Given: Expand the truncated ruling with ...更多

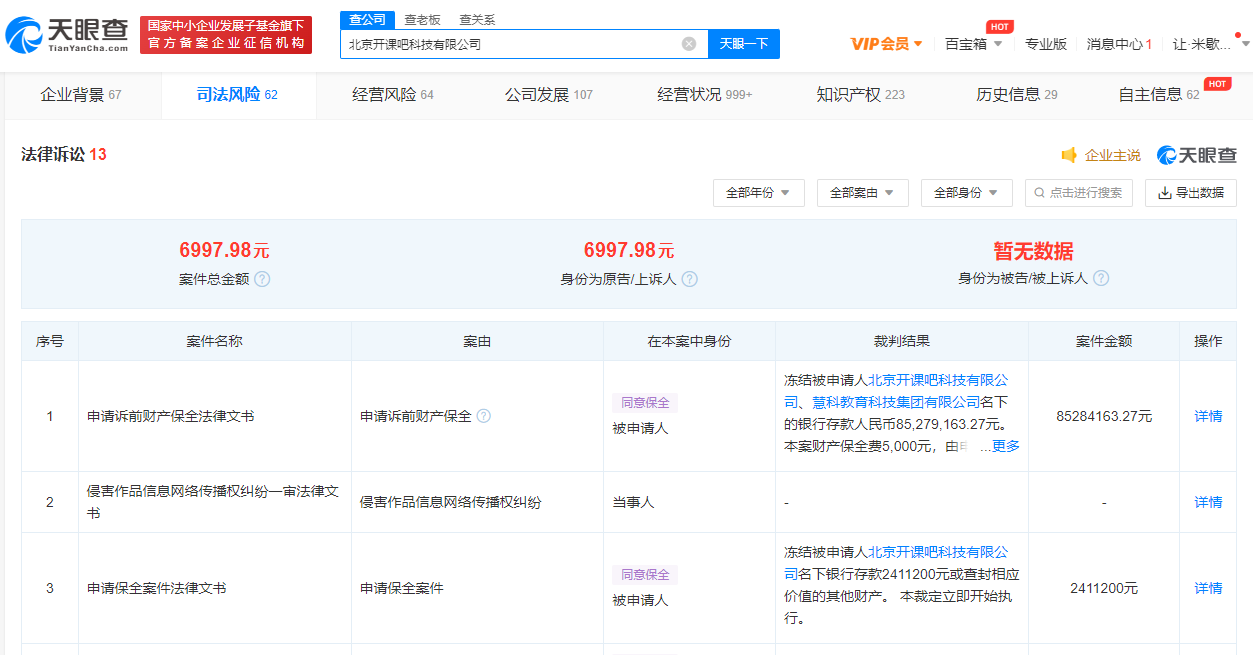Looking at the screenshot, I should click(x=999, y=446).
